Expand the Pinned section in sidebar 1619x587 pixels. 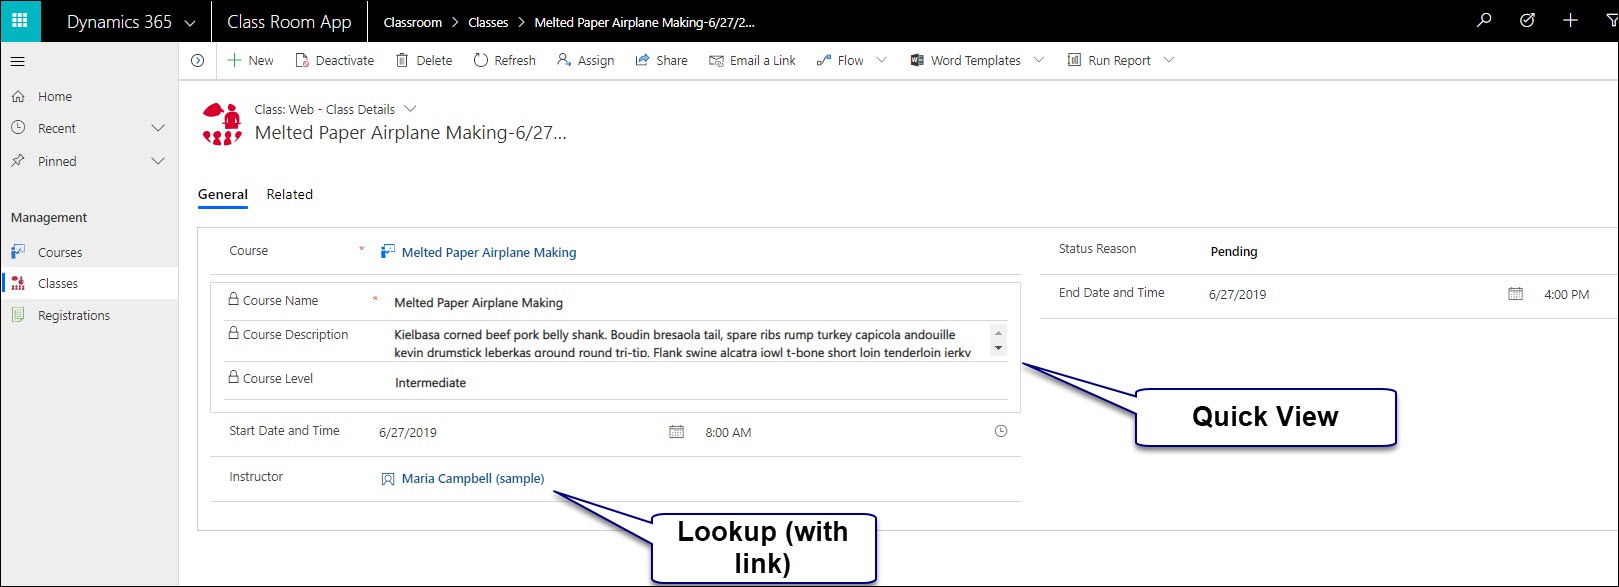pyautogui.click(x=157, y=161)
